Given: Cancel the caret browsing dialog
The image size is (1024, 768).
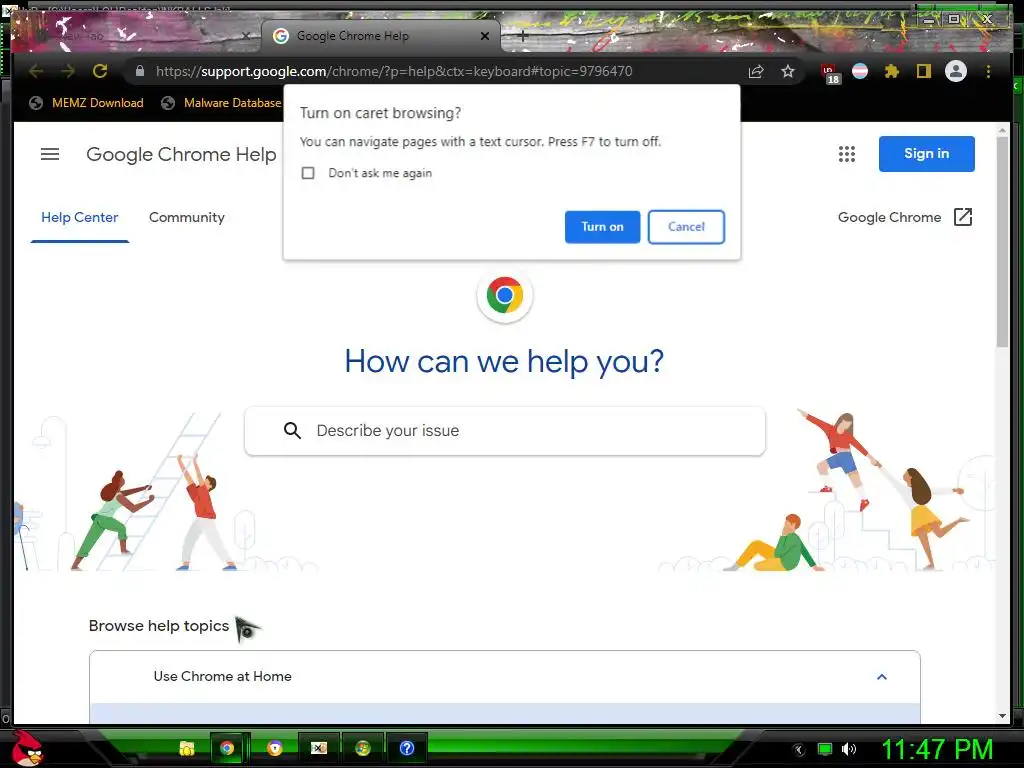Looking at the screenshot, I should (686, 227).
